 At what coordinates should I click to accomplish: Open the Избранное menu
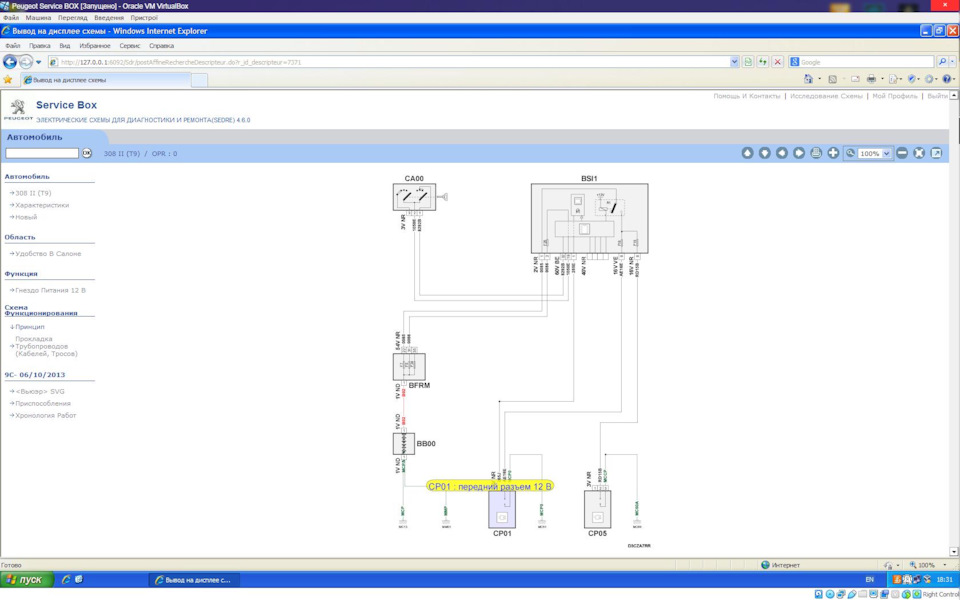coord(95,46)
